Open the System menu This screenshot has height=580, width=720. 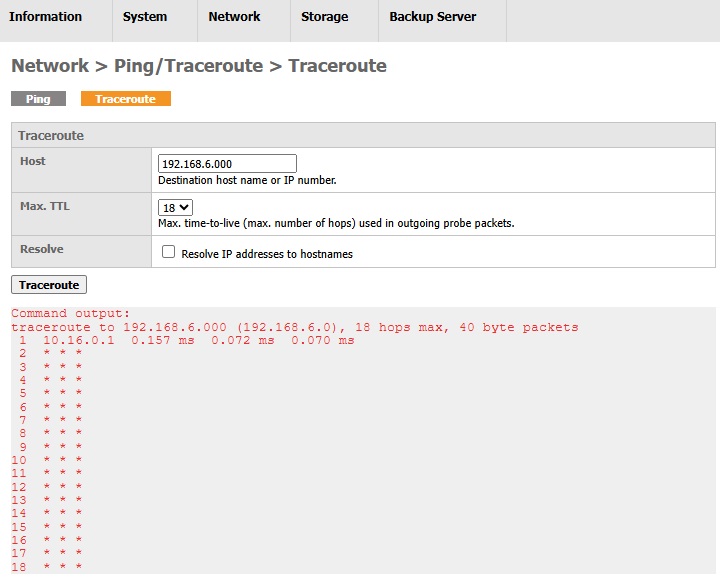coord(145,17)
